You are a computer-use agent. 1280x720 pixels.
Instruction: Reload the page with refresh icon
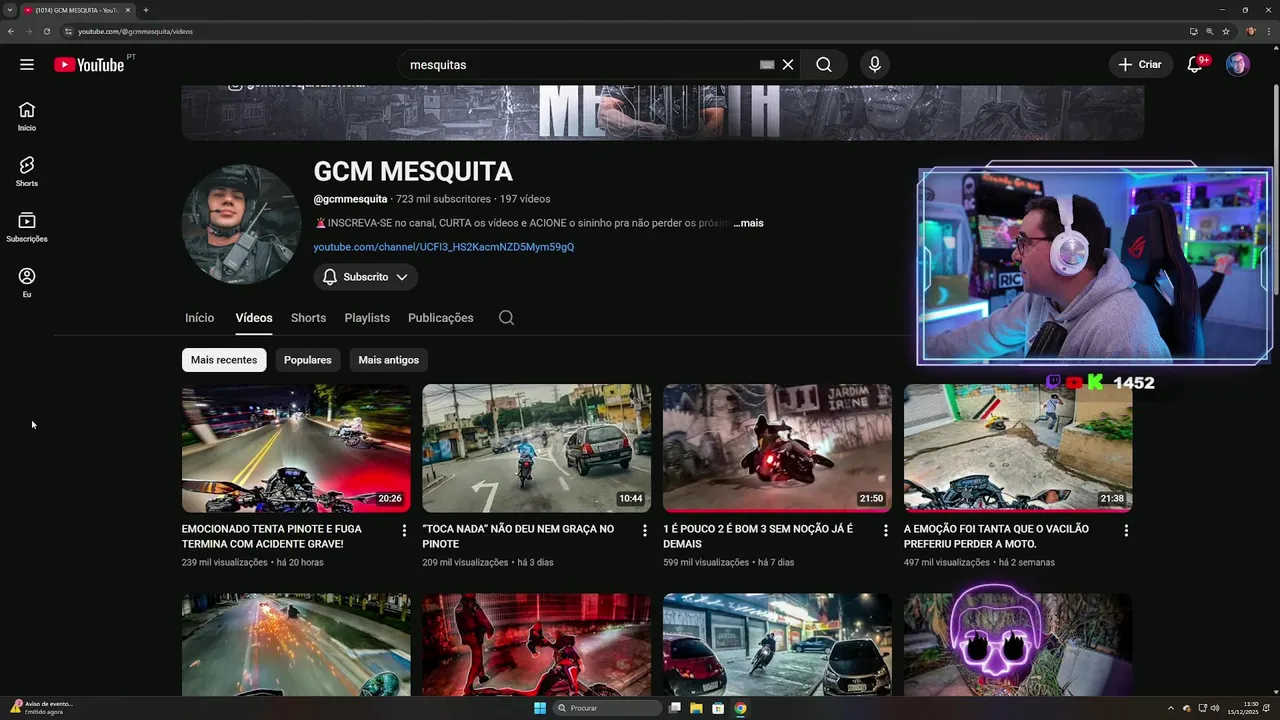point(46,31)
